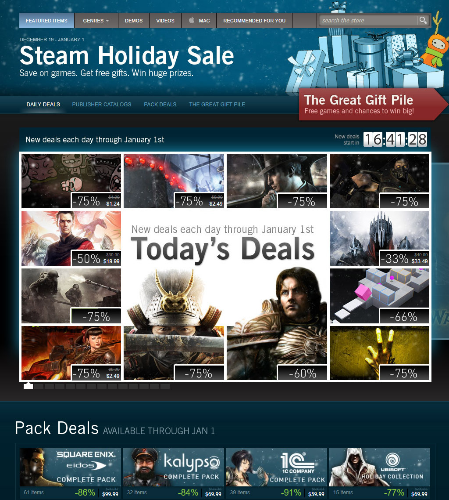Open the yellow hand game deal at -75%
The width and height of the screenshot is (449, 500).
pyautogui.click(x=379, y=353)
